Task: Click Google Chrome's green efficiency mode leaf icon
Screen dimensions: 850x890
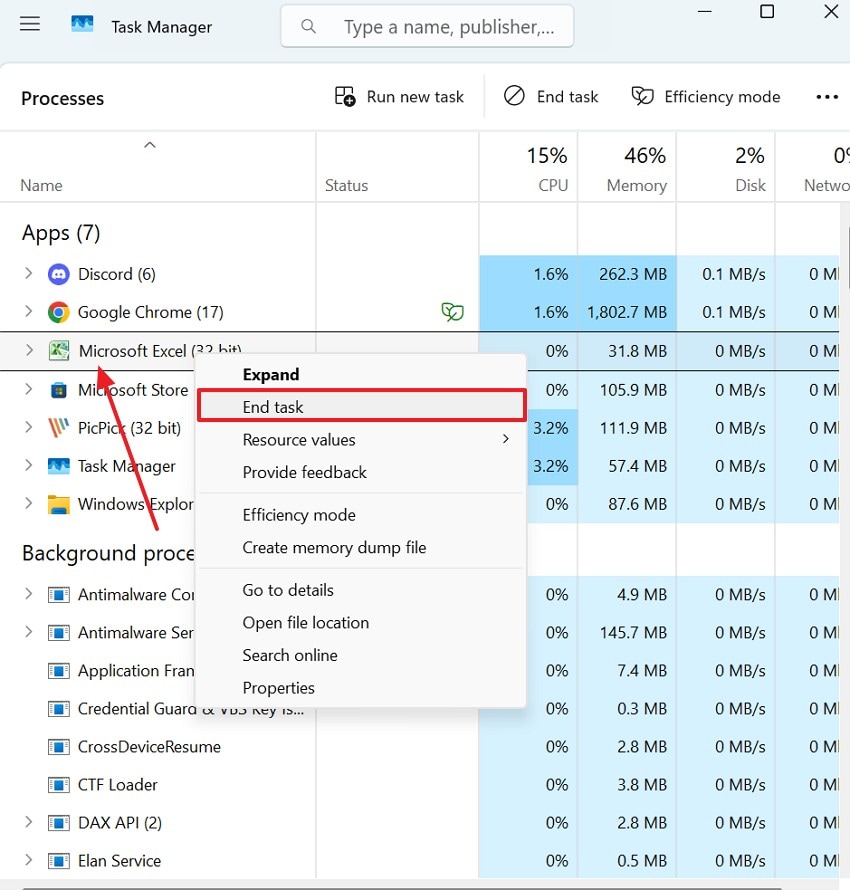Action: tap(452, 311)
